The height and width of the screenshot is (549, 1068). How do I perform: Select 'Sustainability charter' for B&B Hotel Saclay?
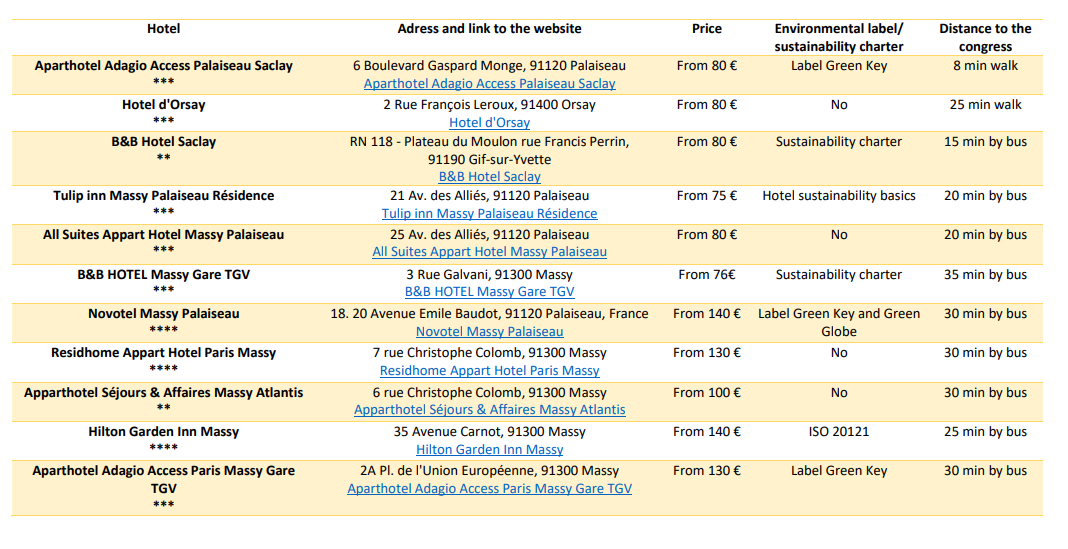pyautogui.click(x=838, y=142)
